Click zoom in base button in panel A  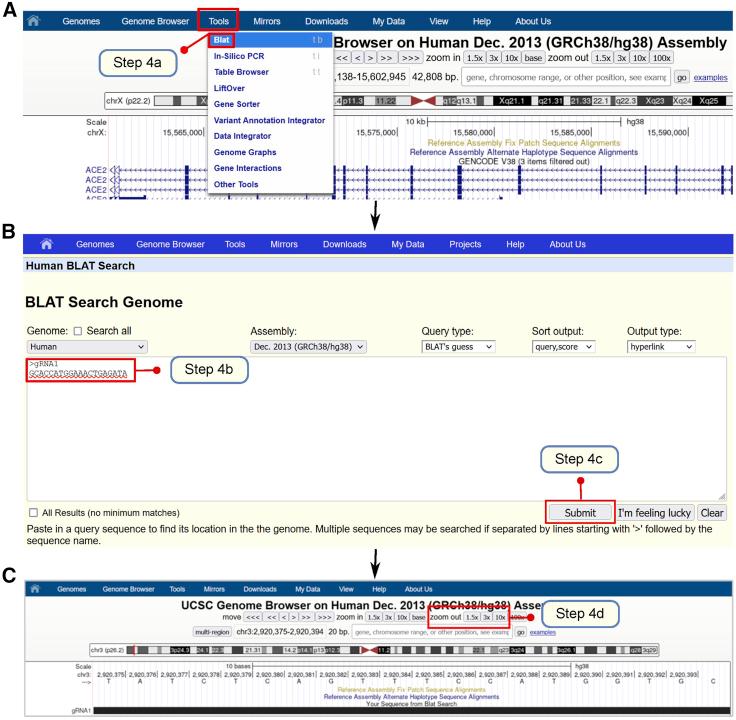pyautogui.click(x=533, y=58)
